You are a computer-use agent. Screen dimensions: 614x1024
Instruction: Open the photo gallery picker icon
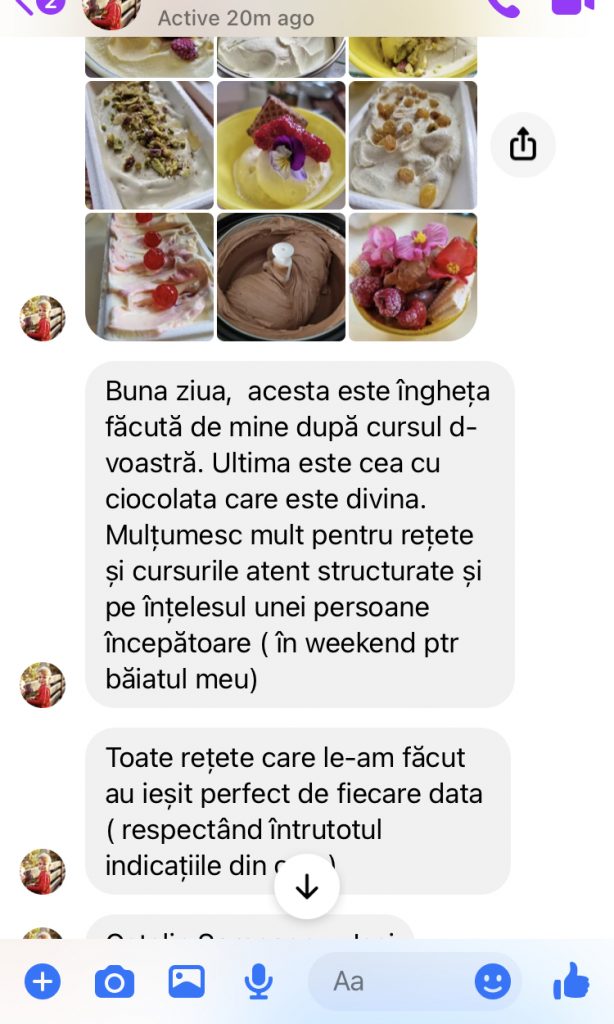click(x=187, y=982)
